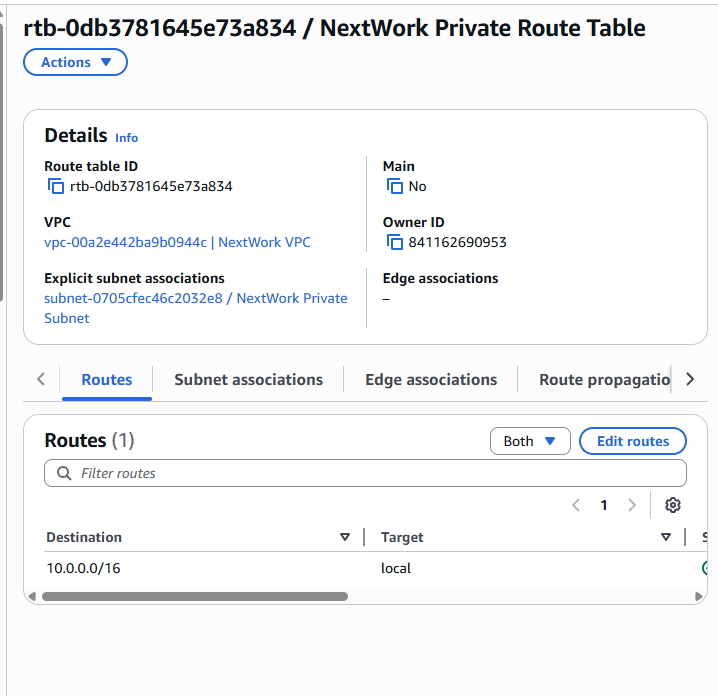Sort routes by Target column

665,537
